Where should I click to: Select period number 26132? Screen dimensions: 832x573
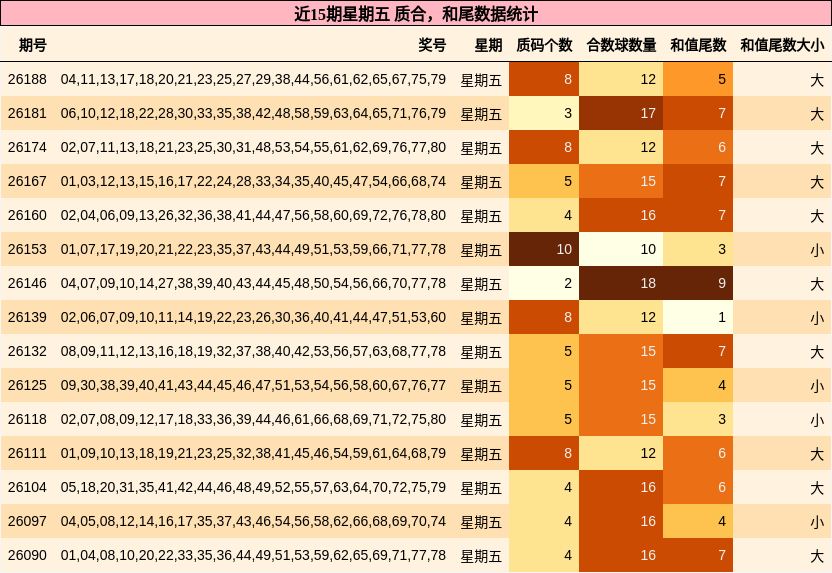[x=27, y=351]
